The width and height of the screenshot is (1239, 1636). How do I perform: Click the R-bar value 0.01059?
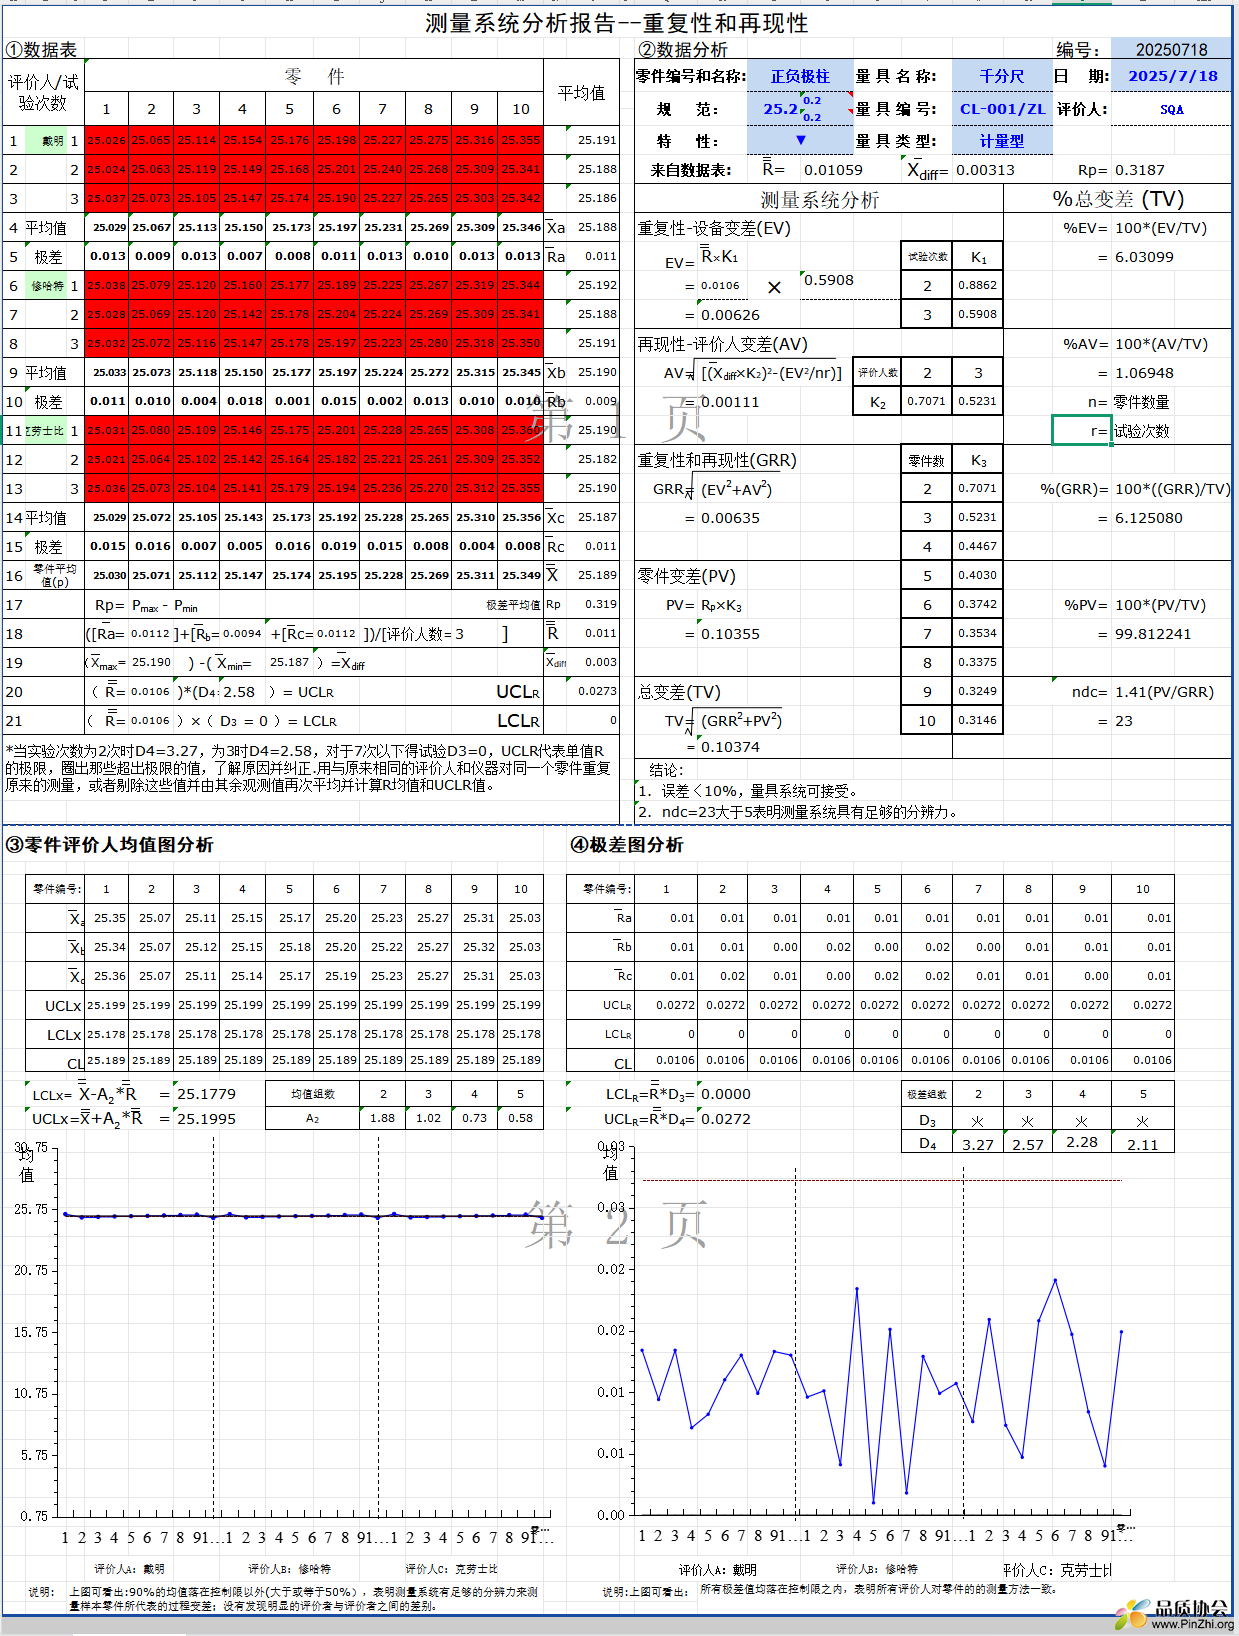(x=833, y=170)
